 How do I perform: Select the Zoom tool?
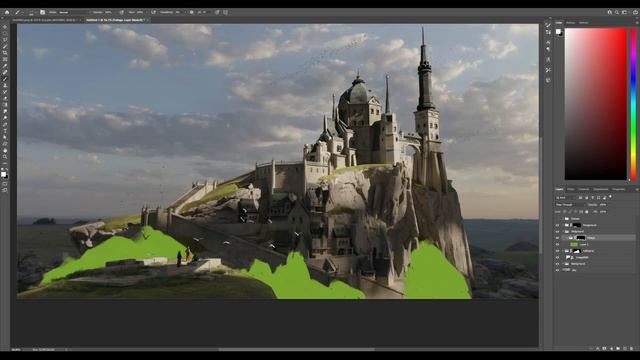pyautogui.click(x=5, y=157)
